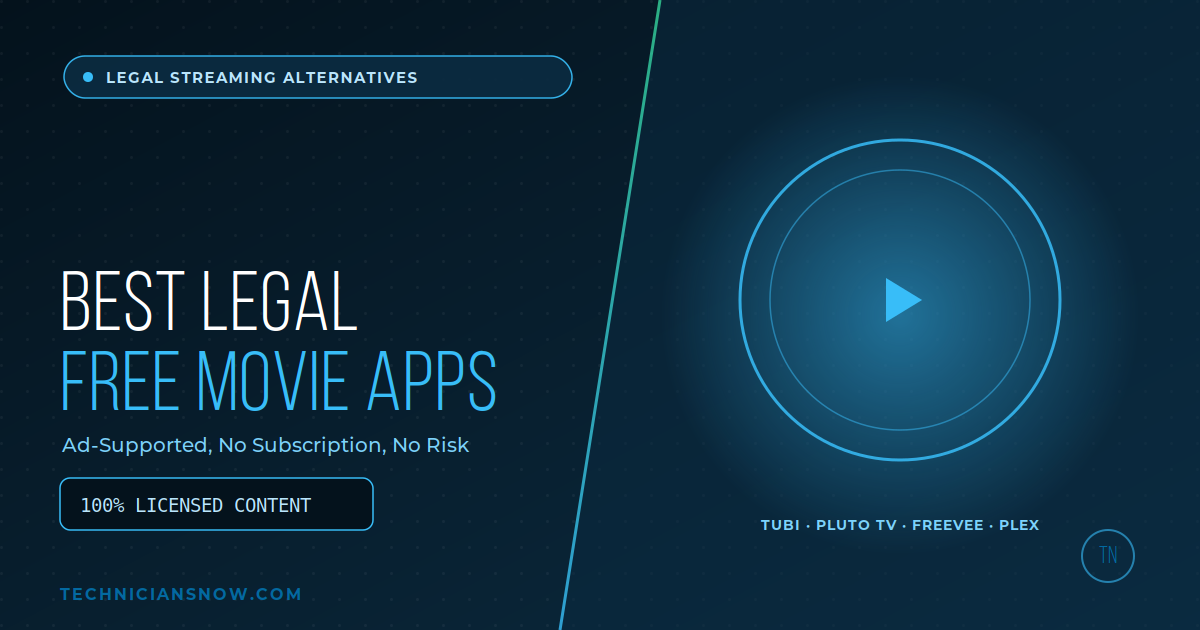Viewport: 1200px width, 630px height.
Task: Open the technisiansnow.com link
Action: click(181, 594)
